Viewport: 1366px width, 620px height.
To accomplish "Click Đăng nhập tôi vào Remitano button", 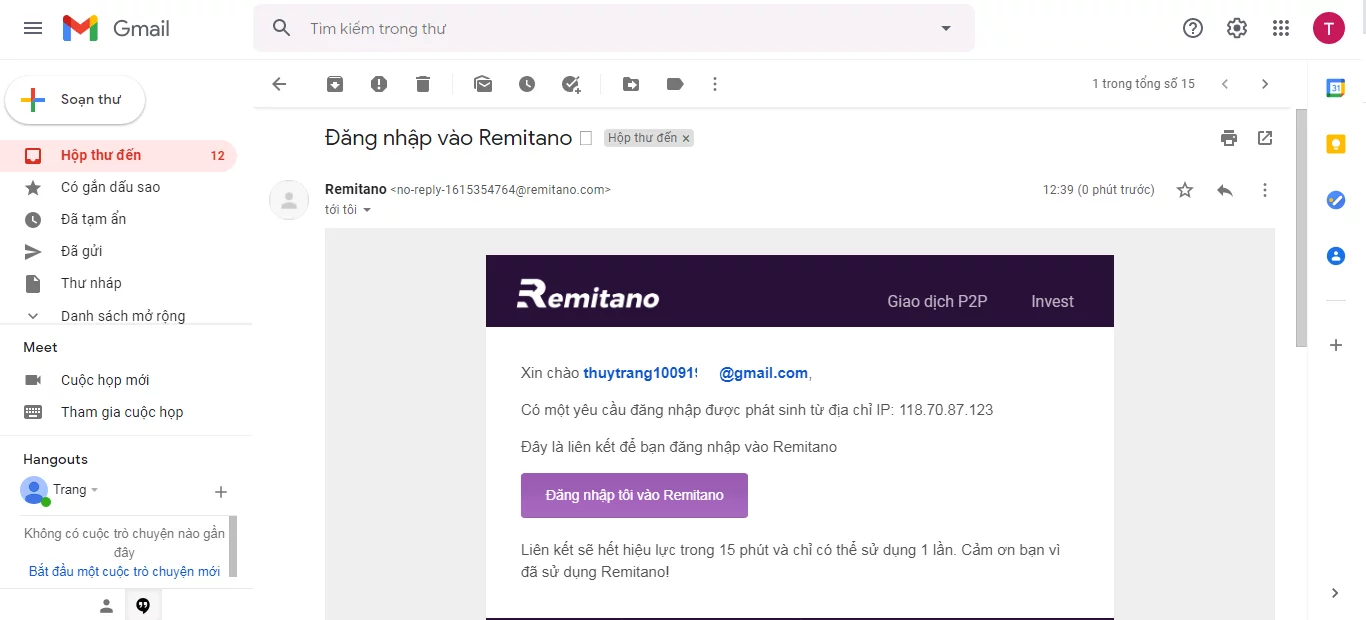I will [x=634, y=495].
